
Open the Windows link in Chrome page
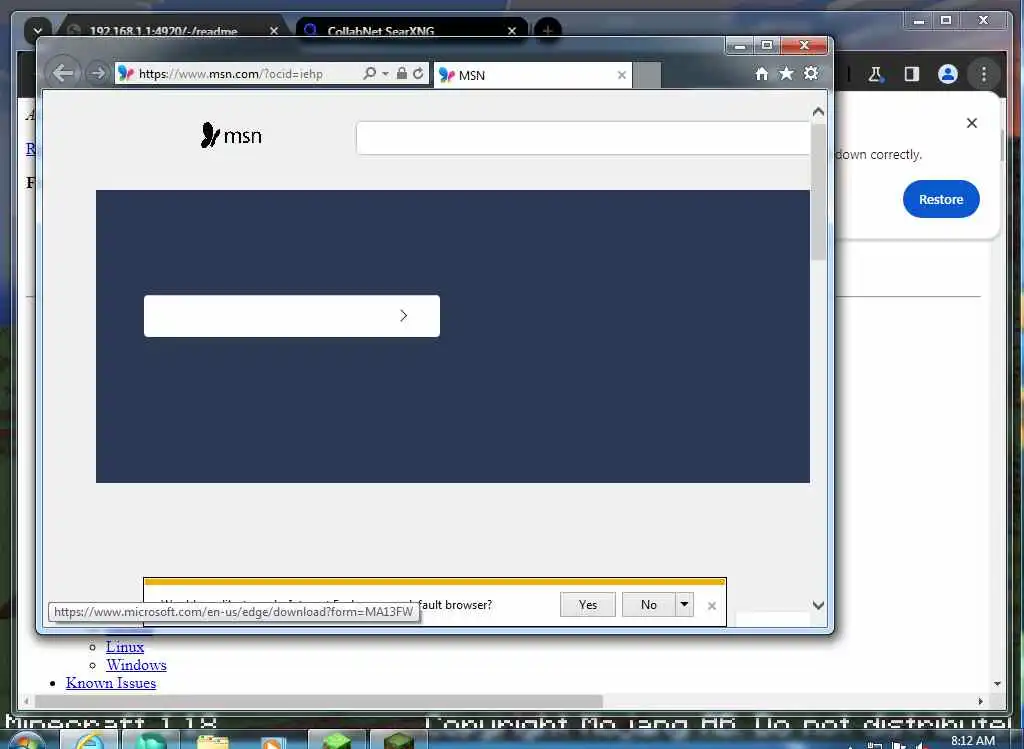pos(136,665)
